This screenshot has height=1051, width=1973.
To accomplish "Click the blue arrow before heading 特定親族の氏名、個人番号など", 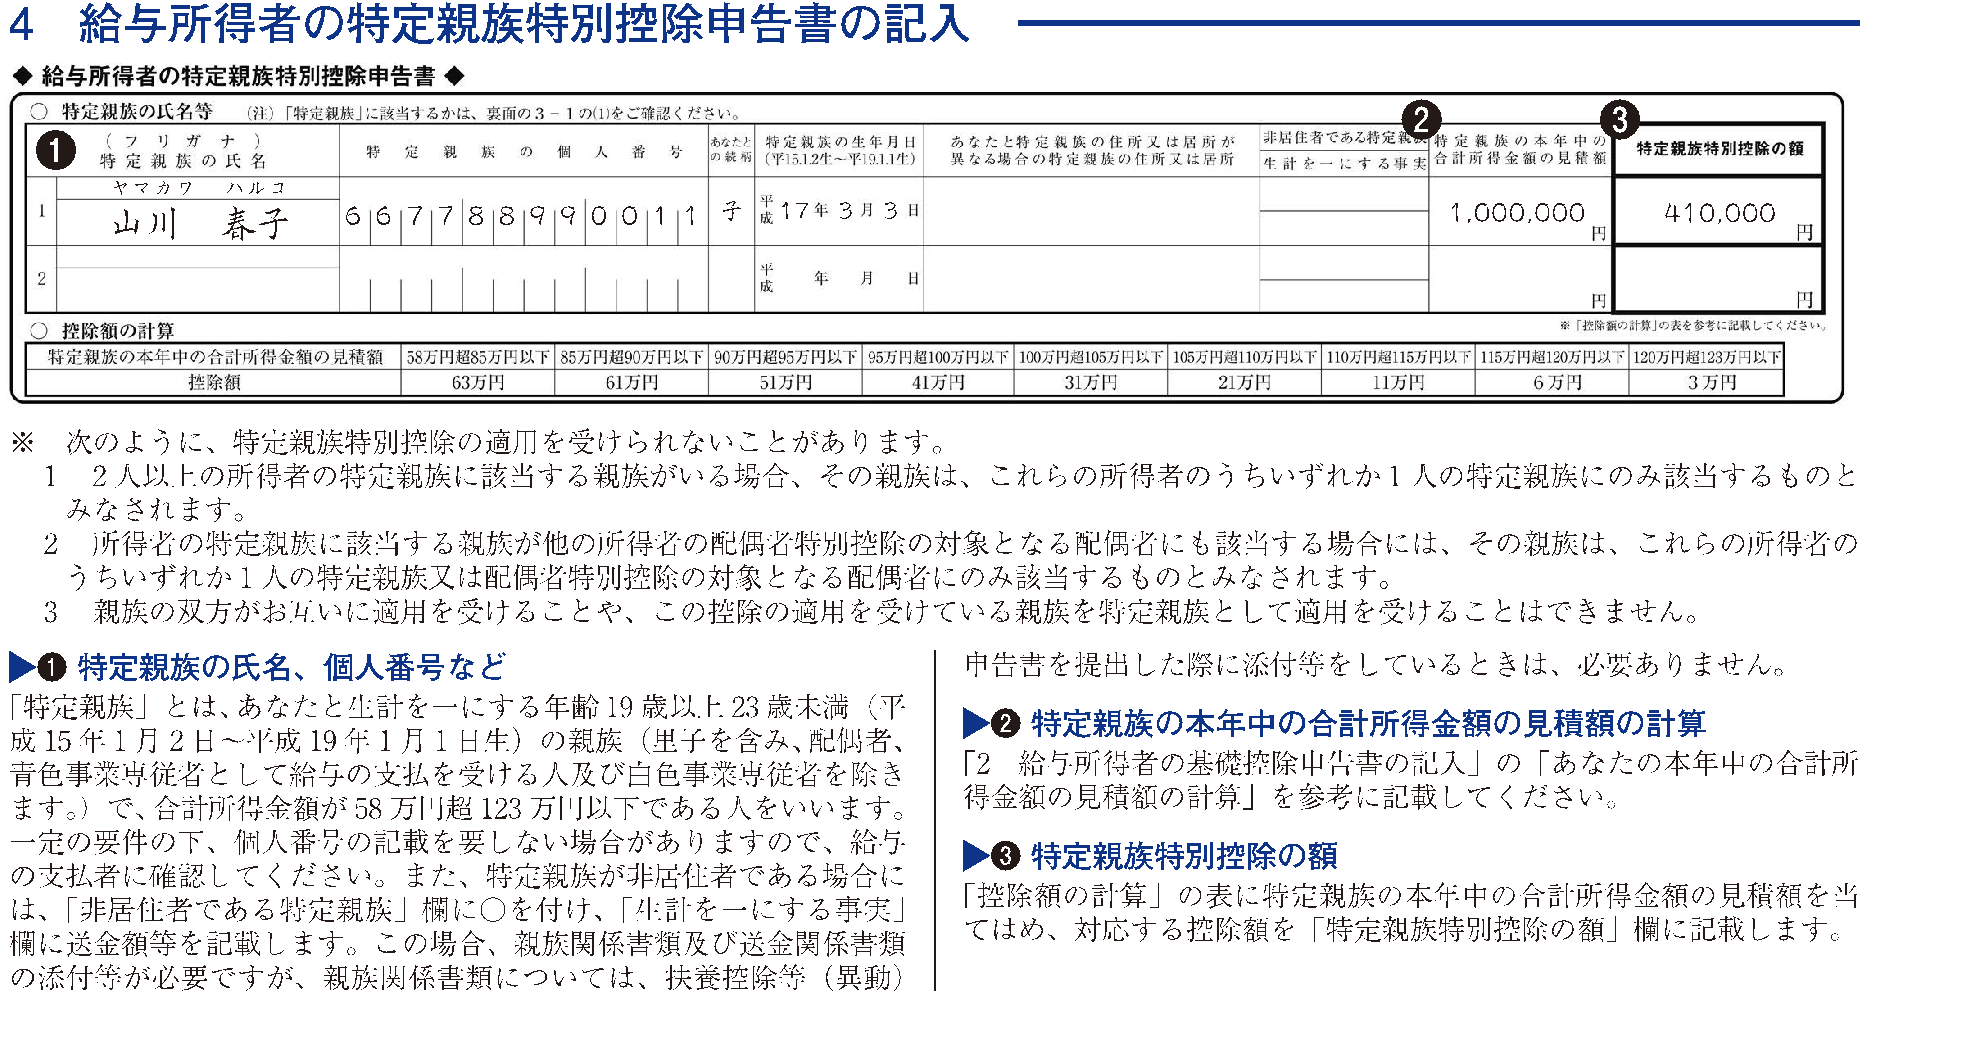I will click(x=21, y=666).
